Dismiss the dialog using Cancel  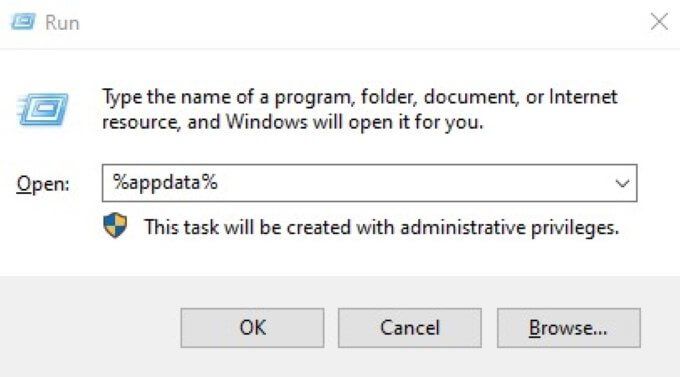410,328
